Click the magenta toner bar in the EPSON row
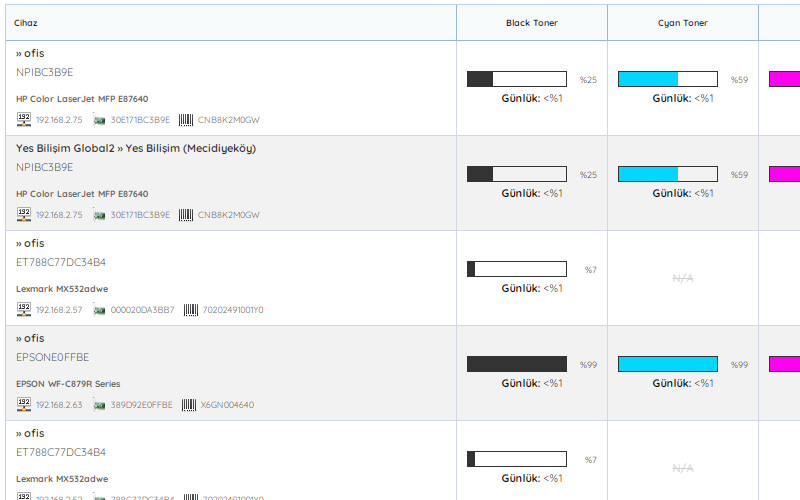This screenshot has width=800, height=500. coord(784,364)
